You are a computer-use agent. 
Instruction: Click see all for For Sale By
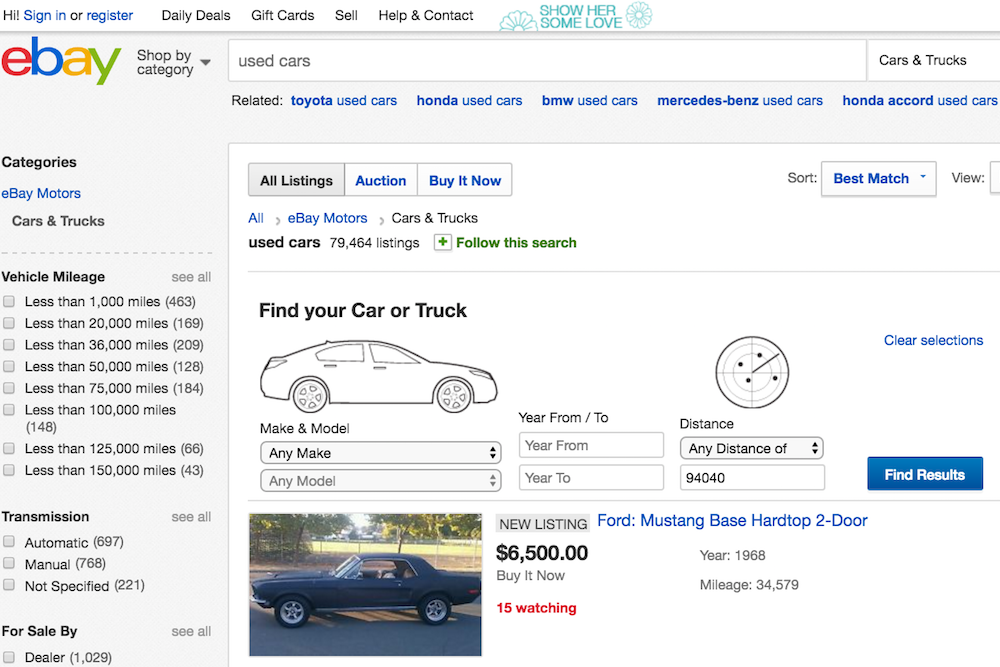pyautogui.click(x=191, y=631)
